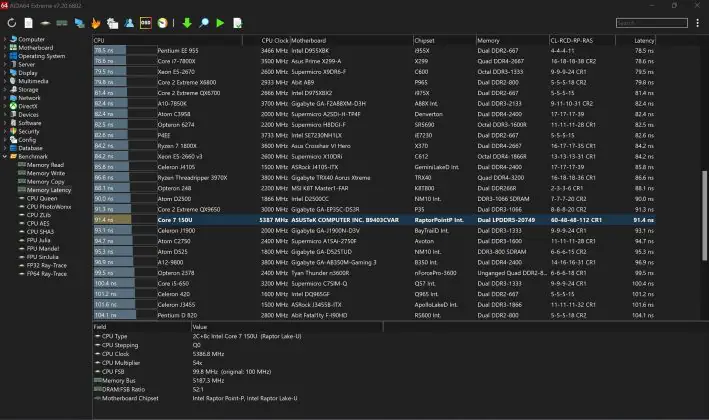Click the Refresh toolbar icon

coord(12,23)
